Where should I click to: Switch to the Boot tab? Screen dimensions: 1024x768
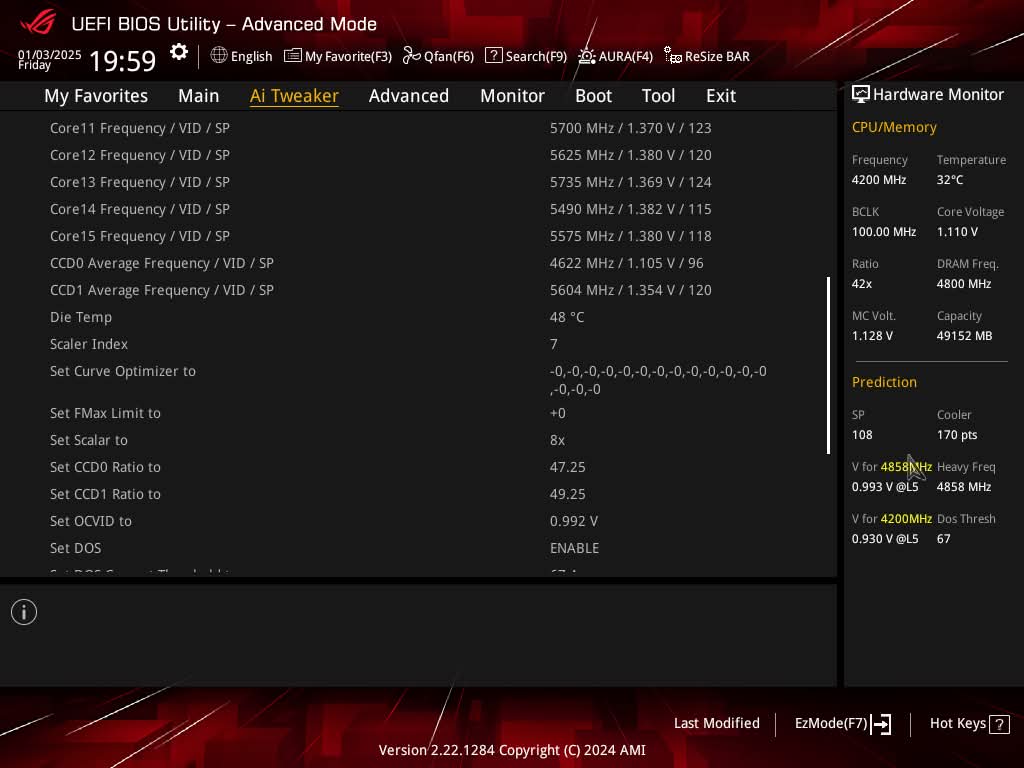tap(593, 96)
